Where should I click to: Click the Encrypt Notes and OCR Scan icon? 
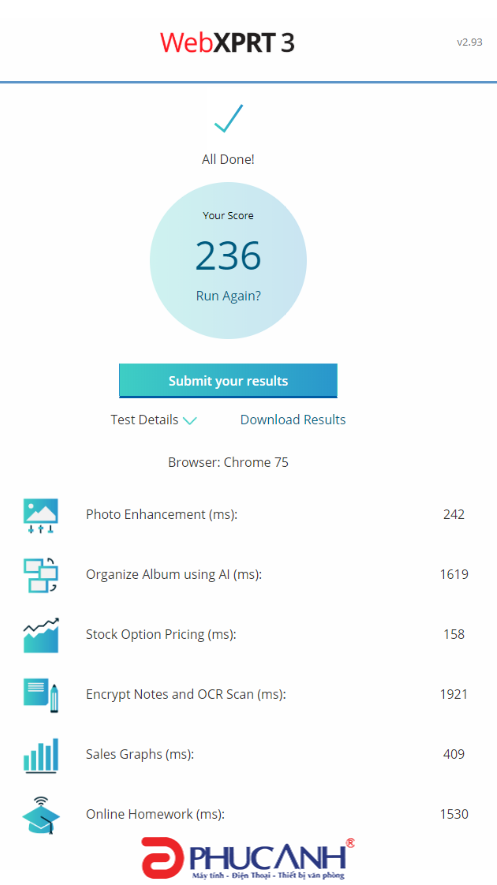coord(41,695)
